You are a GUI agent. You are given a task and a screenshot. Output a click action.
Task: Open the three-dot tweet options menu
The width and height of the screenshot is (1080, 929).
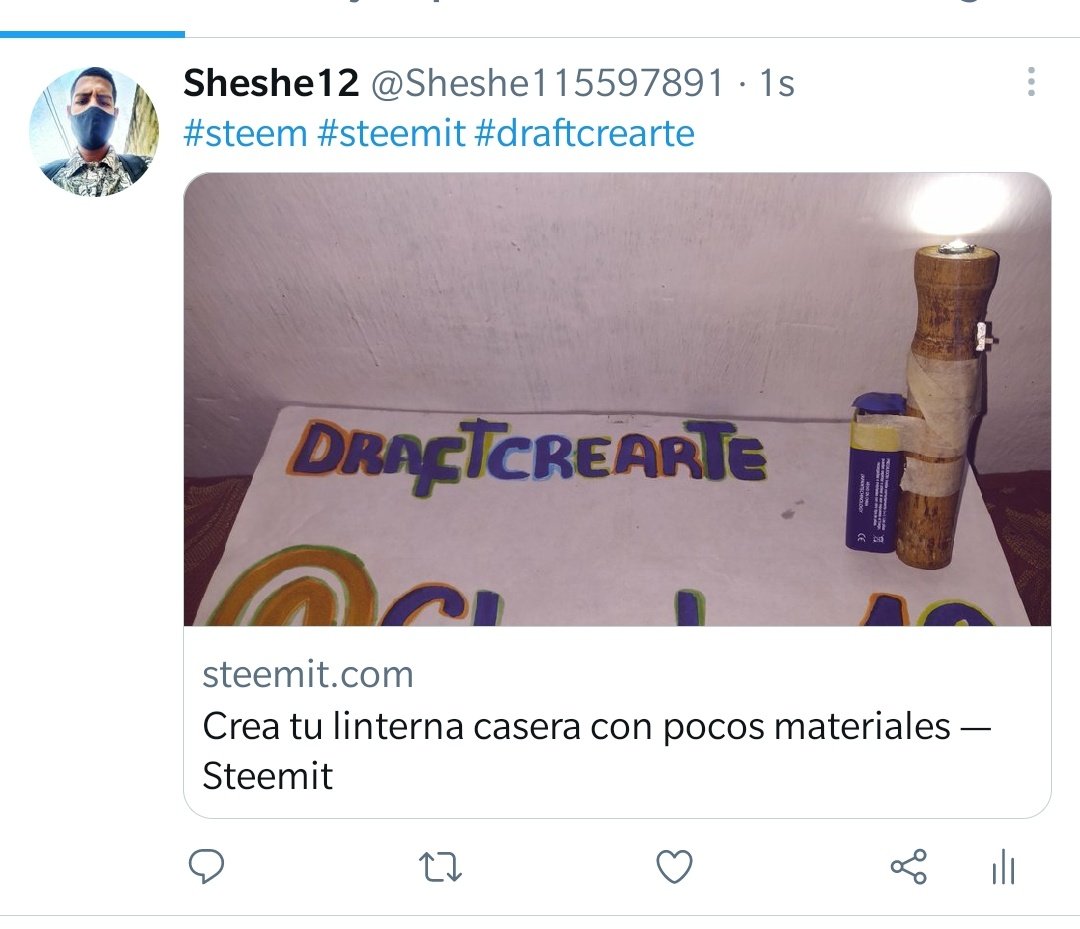click(1031, 82)
